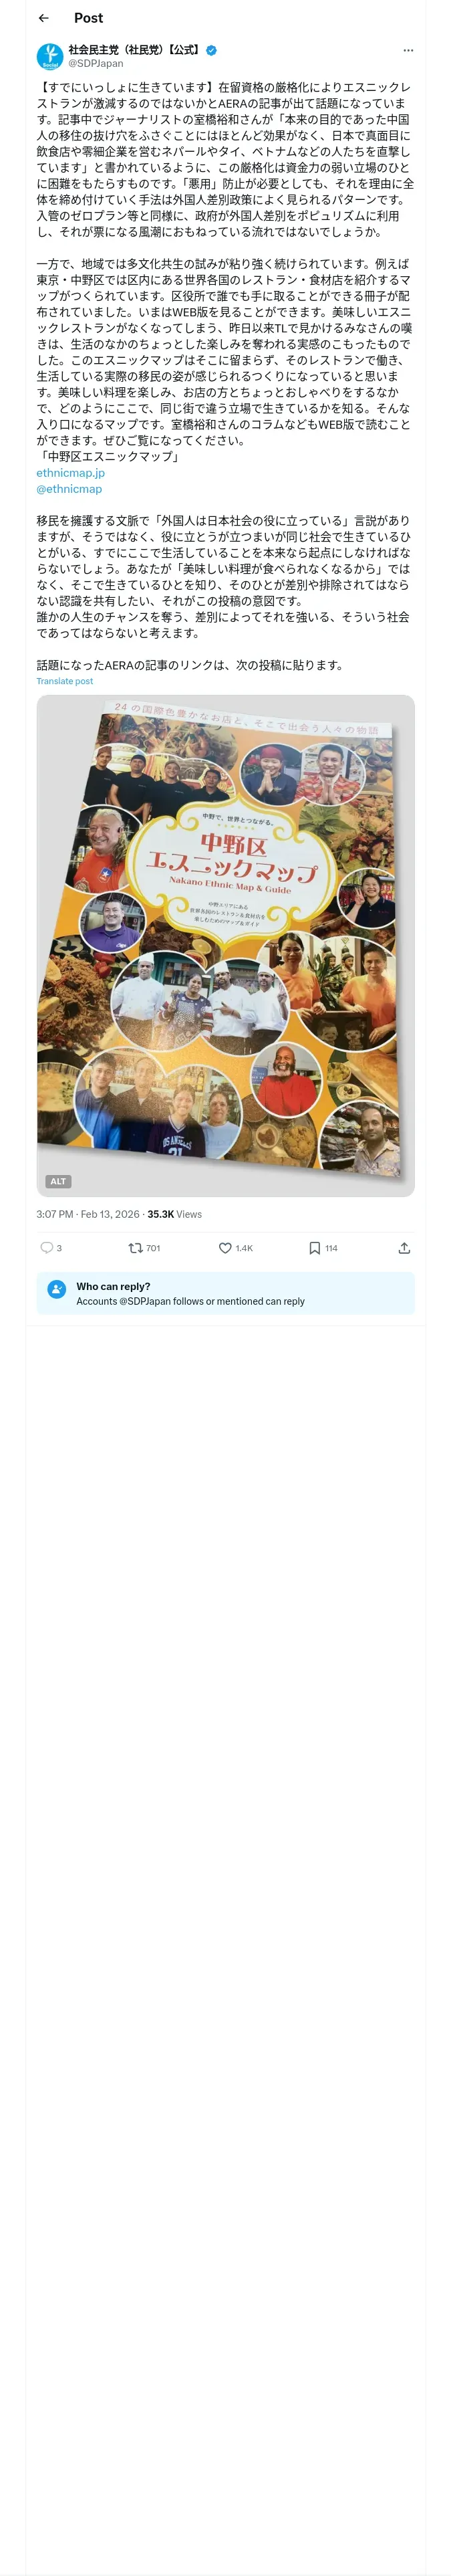This screenshot has height=2576, width=451.
Task: Click the 社会民主党 account display name
Action: pyautogui.click(x=134, y=49)
